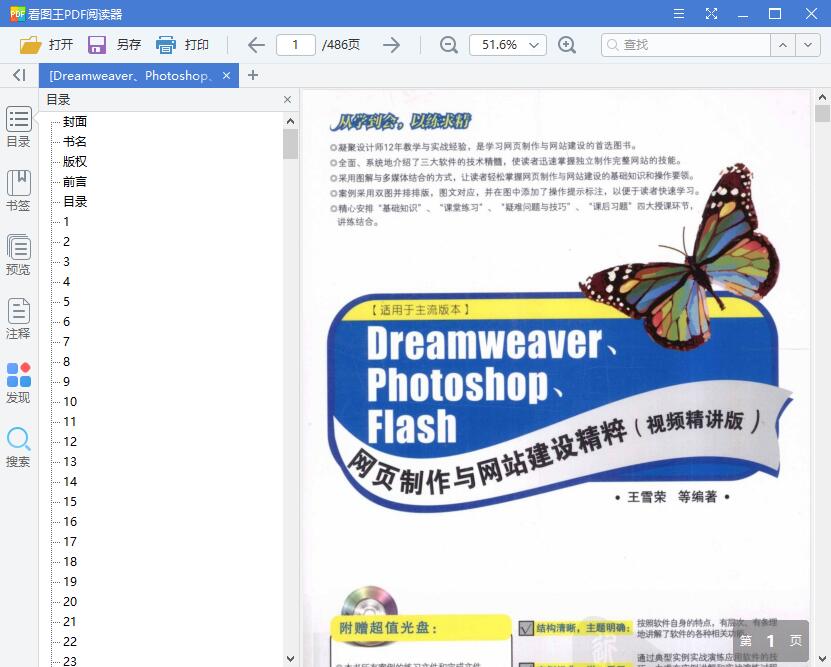The height and width of the screenshot is (667, 831).
Task: Jump to outline entry 9
Action: (x=66, y=381)
